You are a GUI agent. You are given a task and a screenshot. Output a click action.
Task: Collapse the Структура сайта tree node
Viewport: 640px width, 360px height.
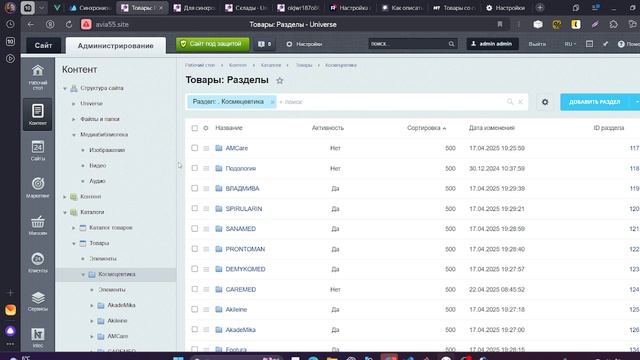[x=64, y=88]
